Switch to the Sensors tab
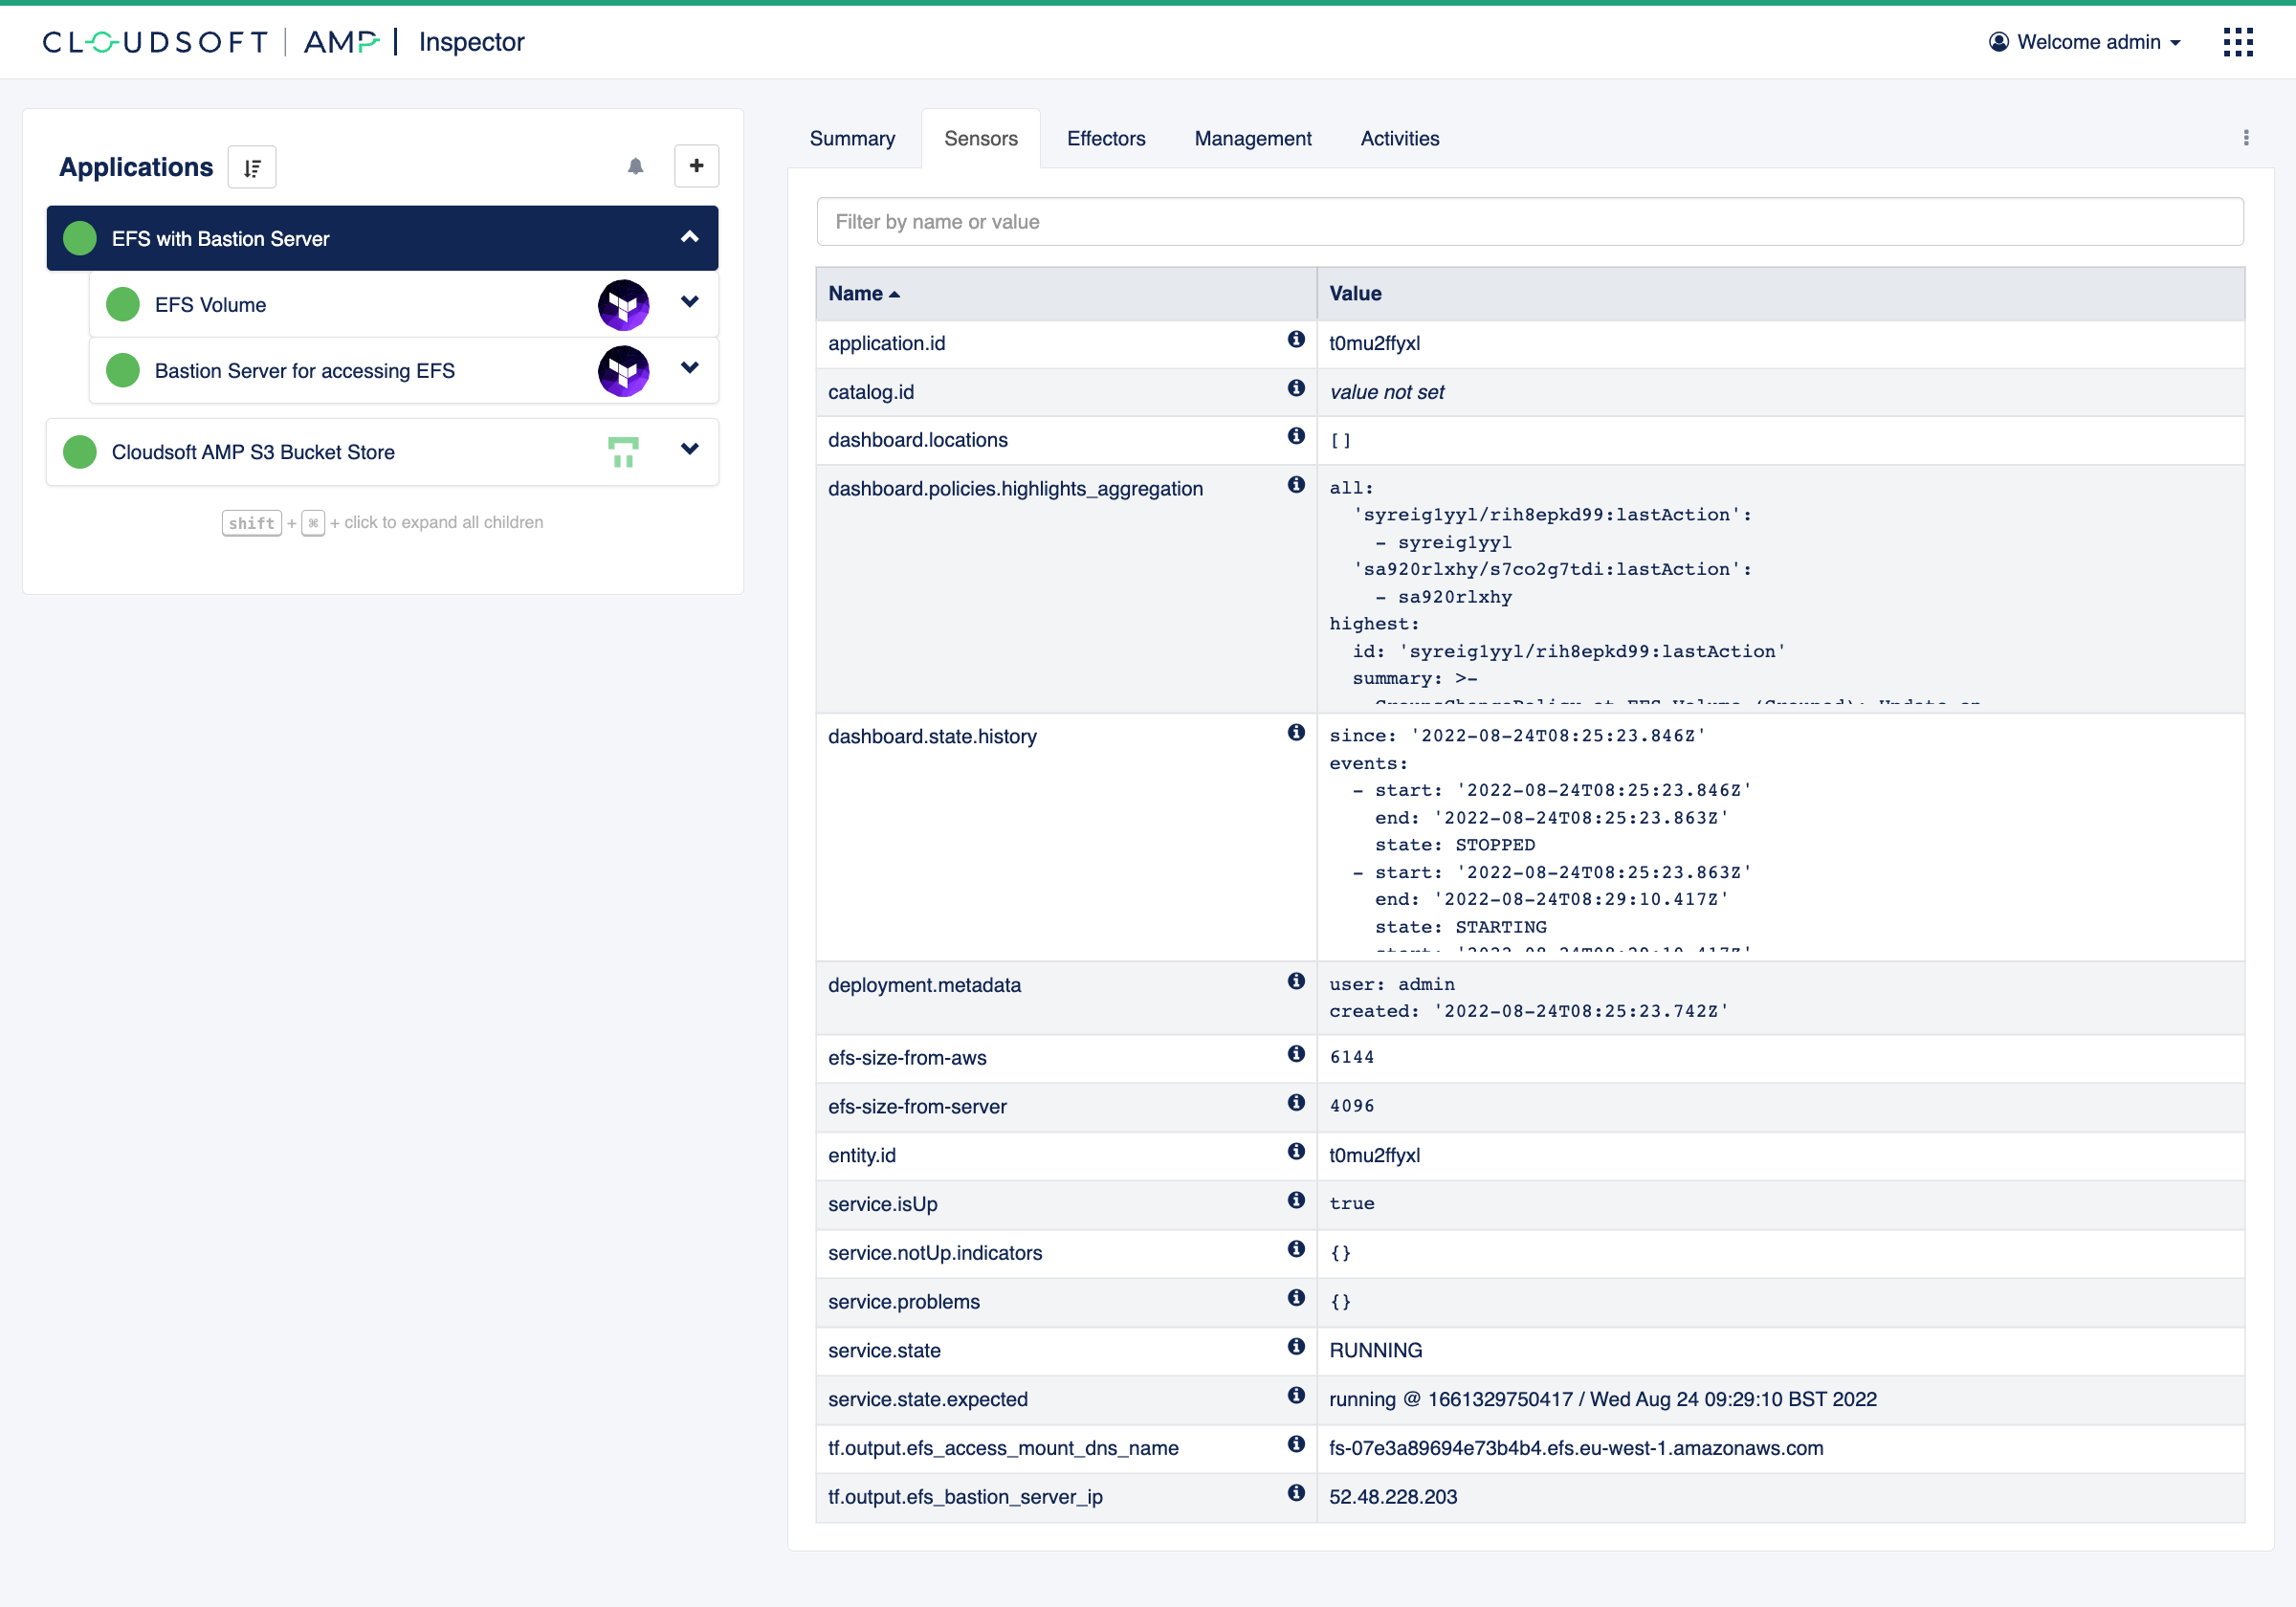The image size is (2296, 1607). [x=981, y=139]
